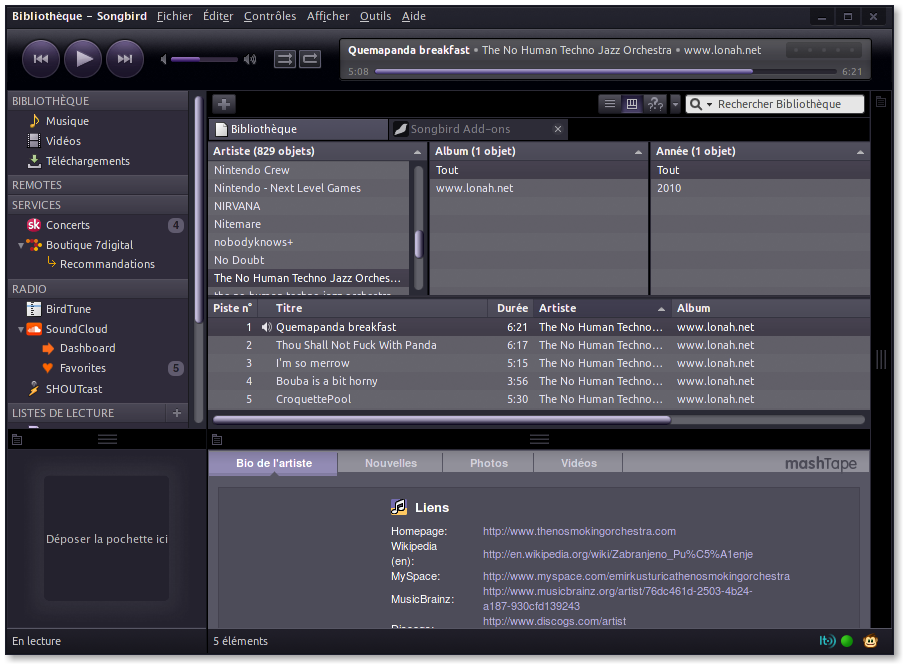The image size is (903, 664).
Task: Mute via the volume speaker icon
Action: pyautogui.click(x=164, y=59)
